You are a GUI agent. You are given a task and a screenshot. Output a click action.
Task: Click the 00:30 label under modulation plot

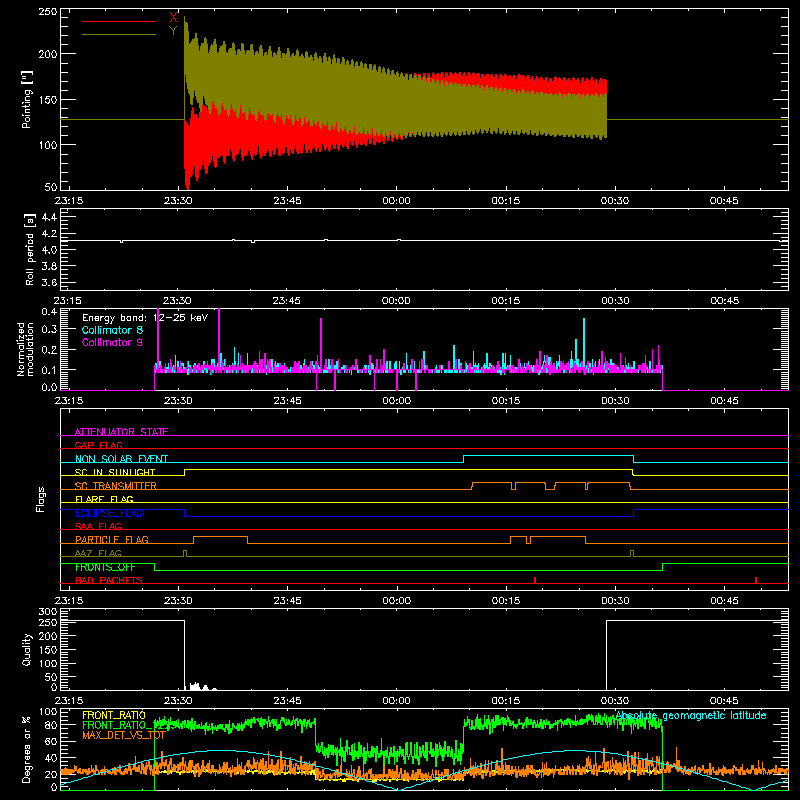tap(615, 401)
